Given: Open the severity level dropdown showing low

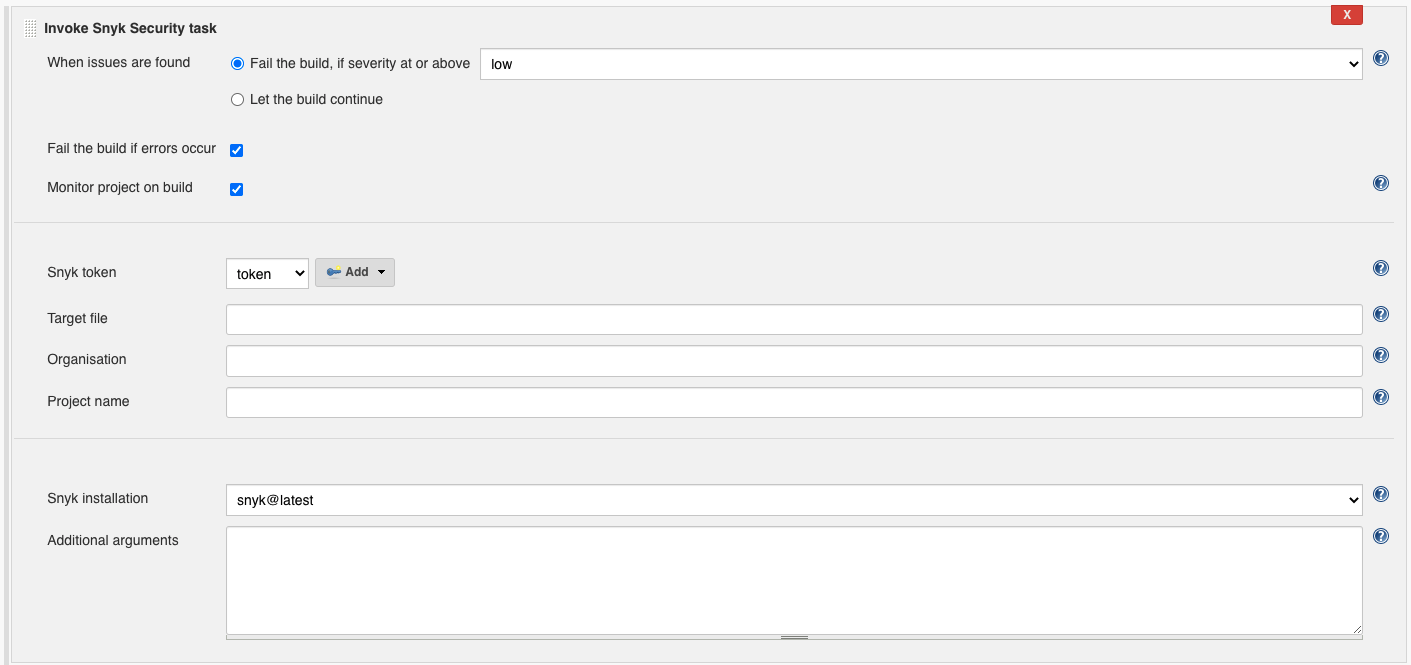Looking at the screenshot, I should [921, 64].
